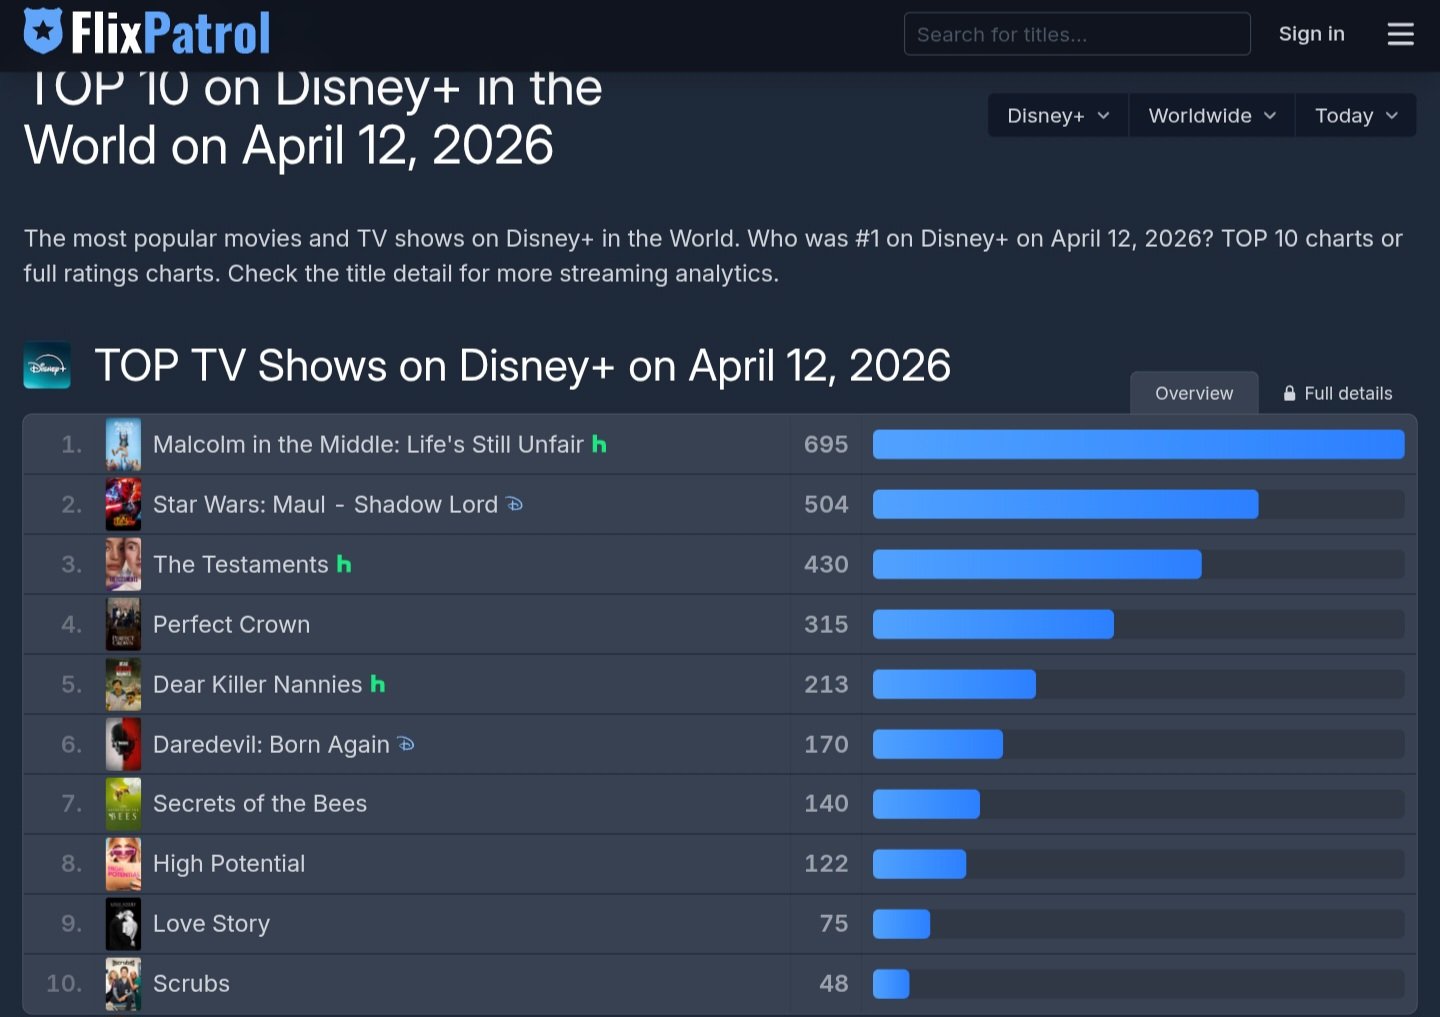
Task: Switch to the Overview tab
Action: tap(1194, 393)
